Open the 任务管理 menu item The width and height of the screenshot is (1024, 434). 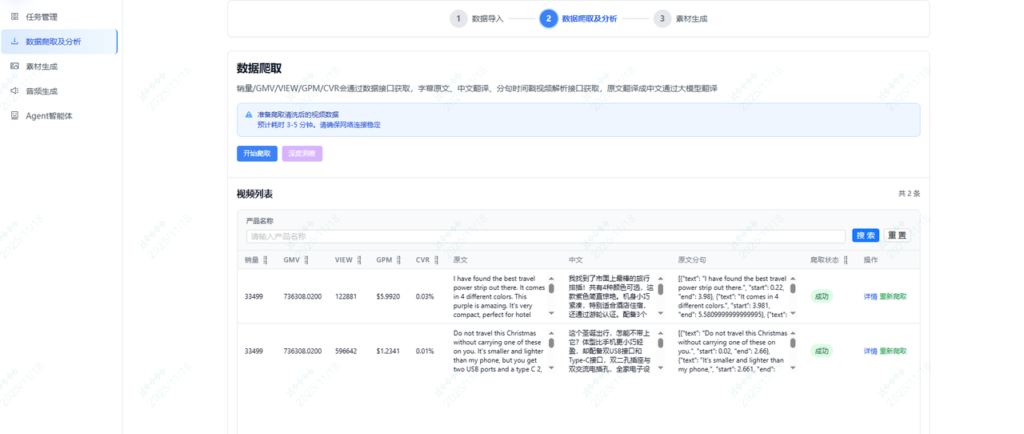pyautogui.click(x=42, y=16)
